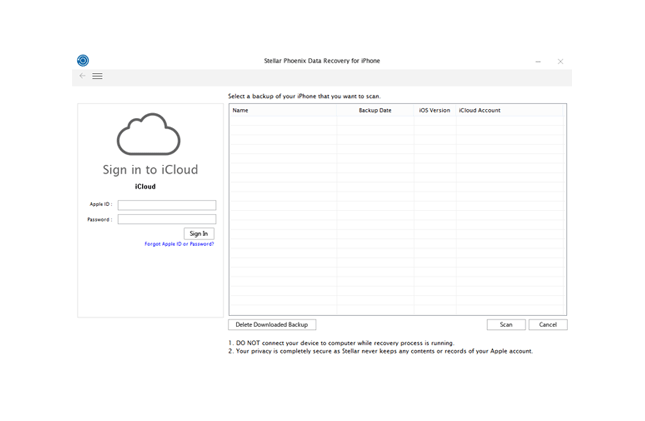Click the 'DO NOT connect your device' note
Screen dimensions: 645x421
[341, 343]
